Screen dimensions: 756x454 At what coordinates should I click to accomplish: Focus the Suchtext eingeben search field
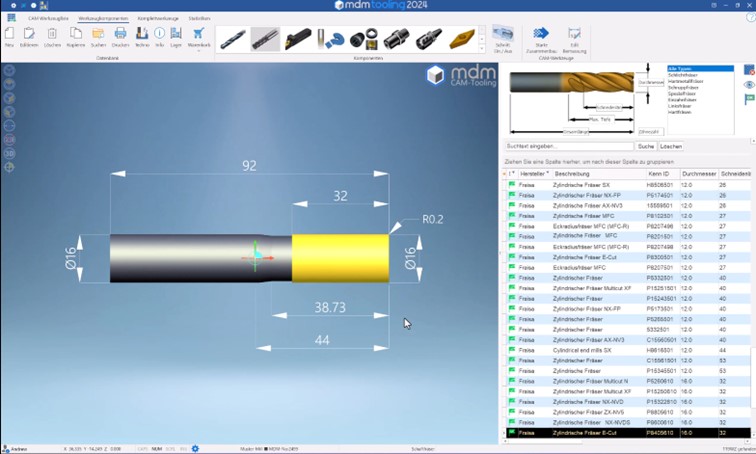569,146
